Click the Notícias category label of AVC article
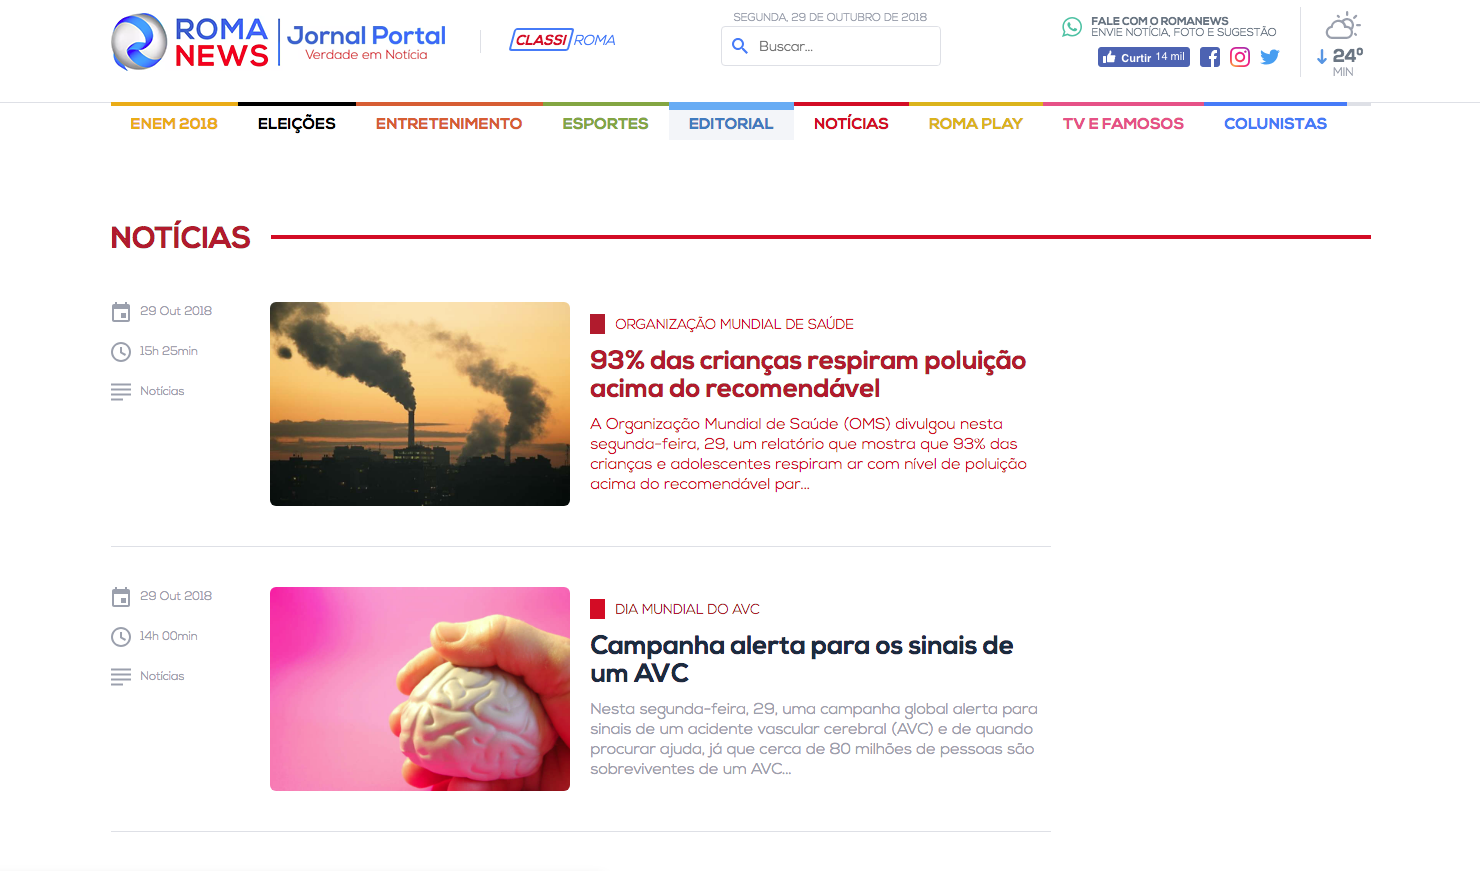1480x871 pixels. point(162,676)
